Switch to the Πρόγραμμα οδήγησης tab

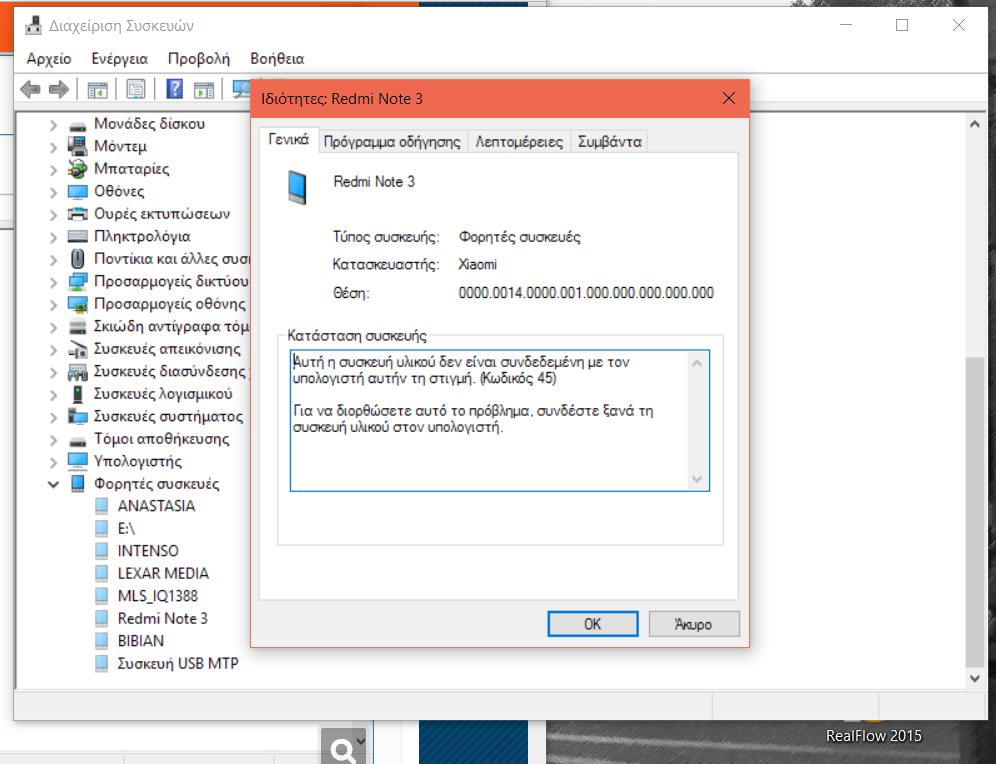tap(392, 141)
